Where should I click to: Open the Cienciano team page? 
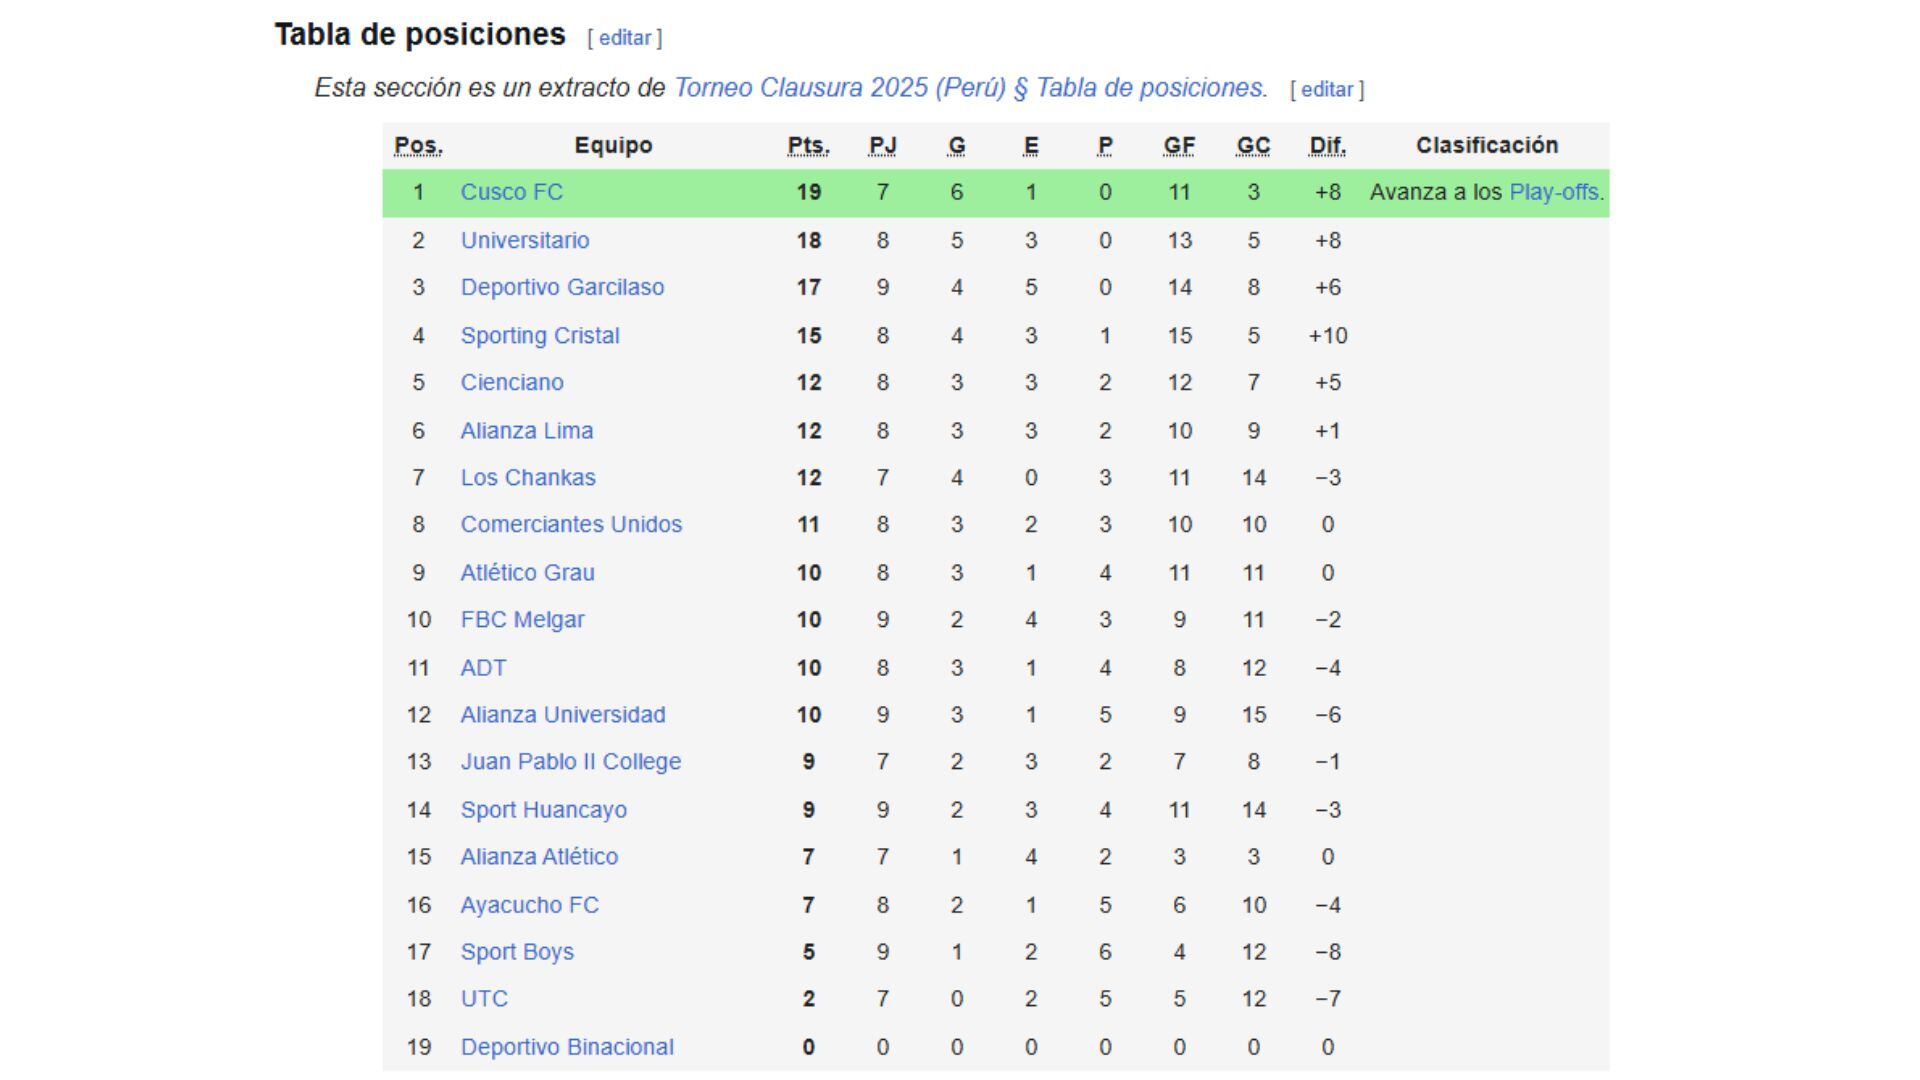(511, 382)
